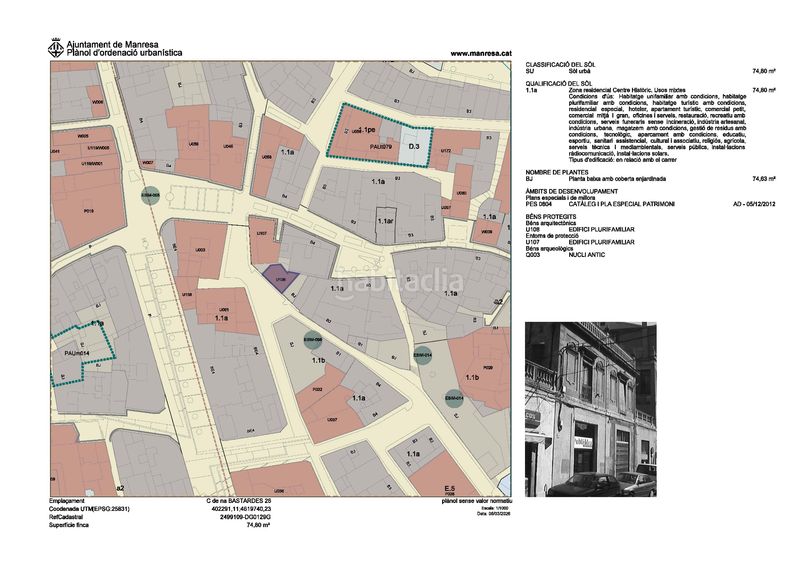This screenshot has width=800, height=565.
Task: Click the 'NOMBRE DE PLANTES' heading
Action: [557, 173]
